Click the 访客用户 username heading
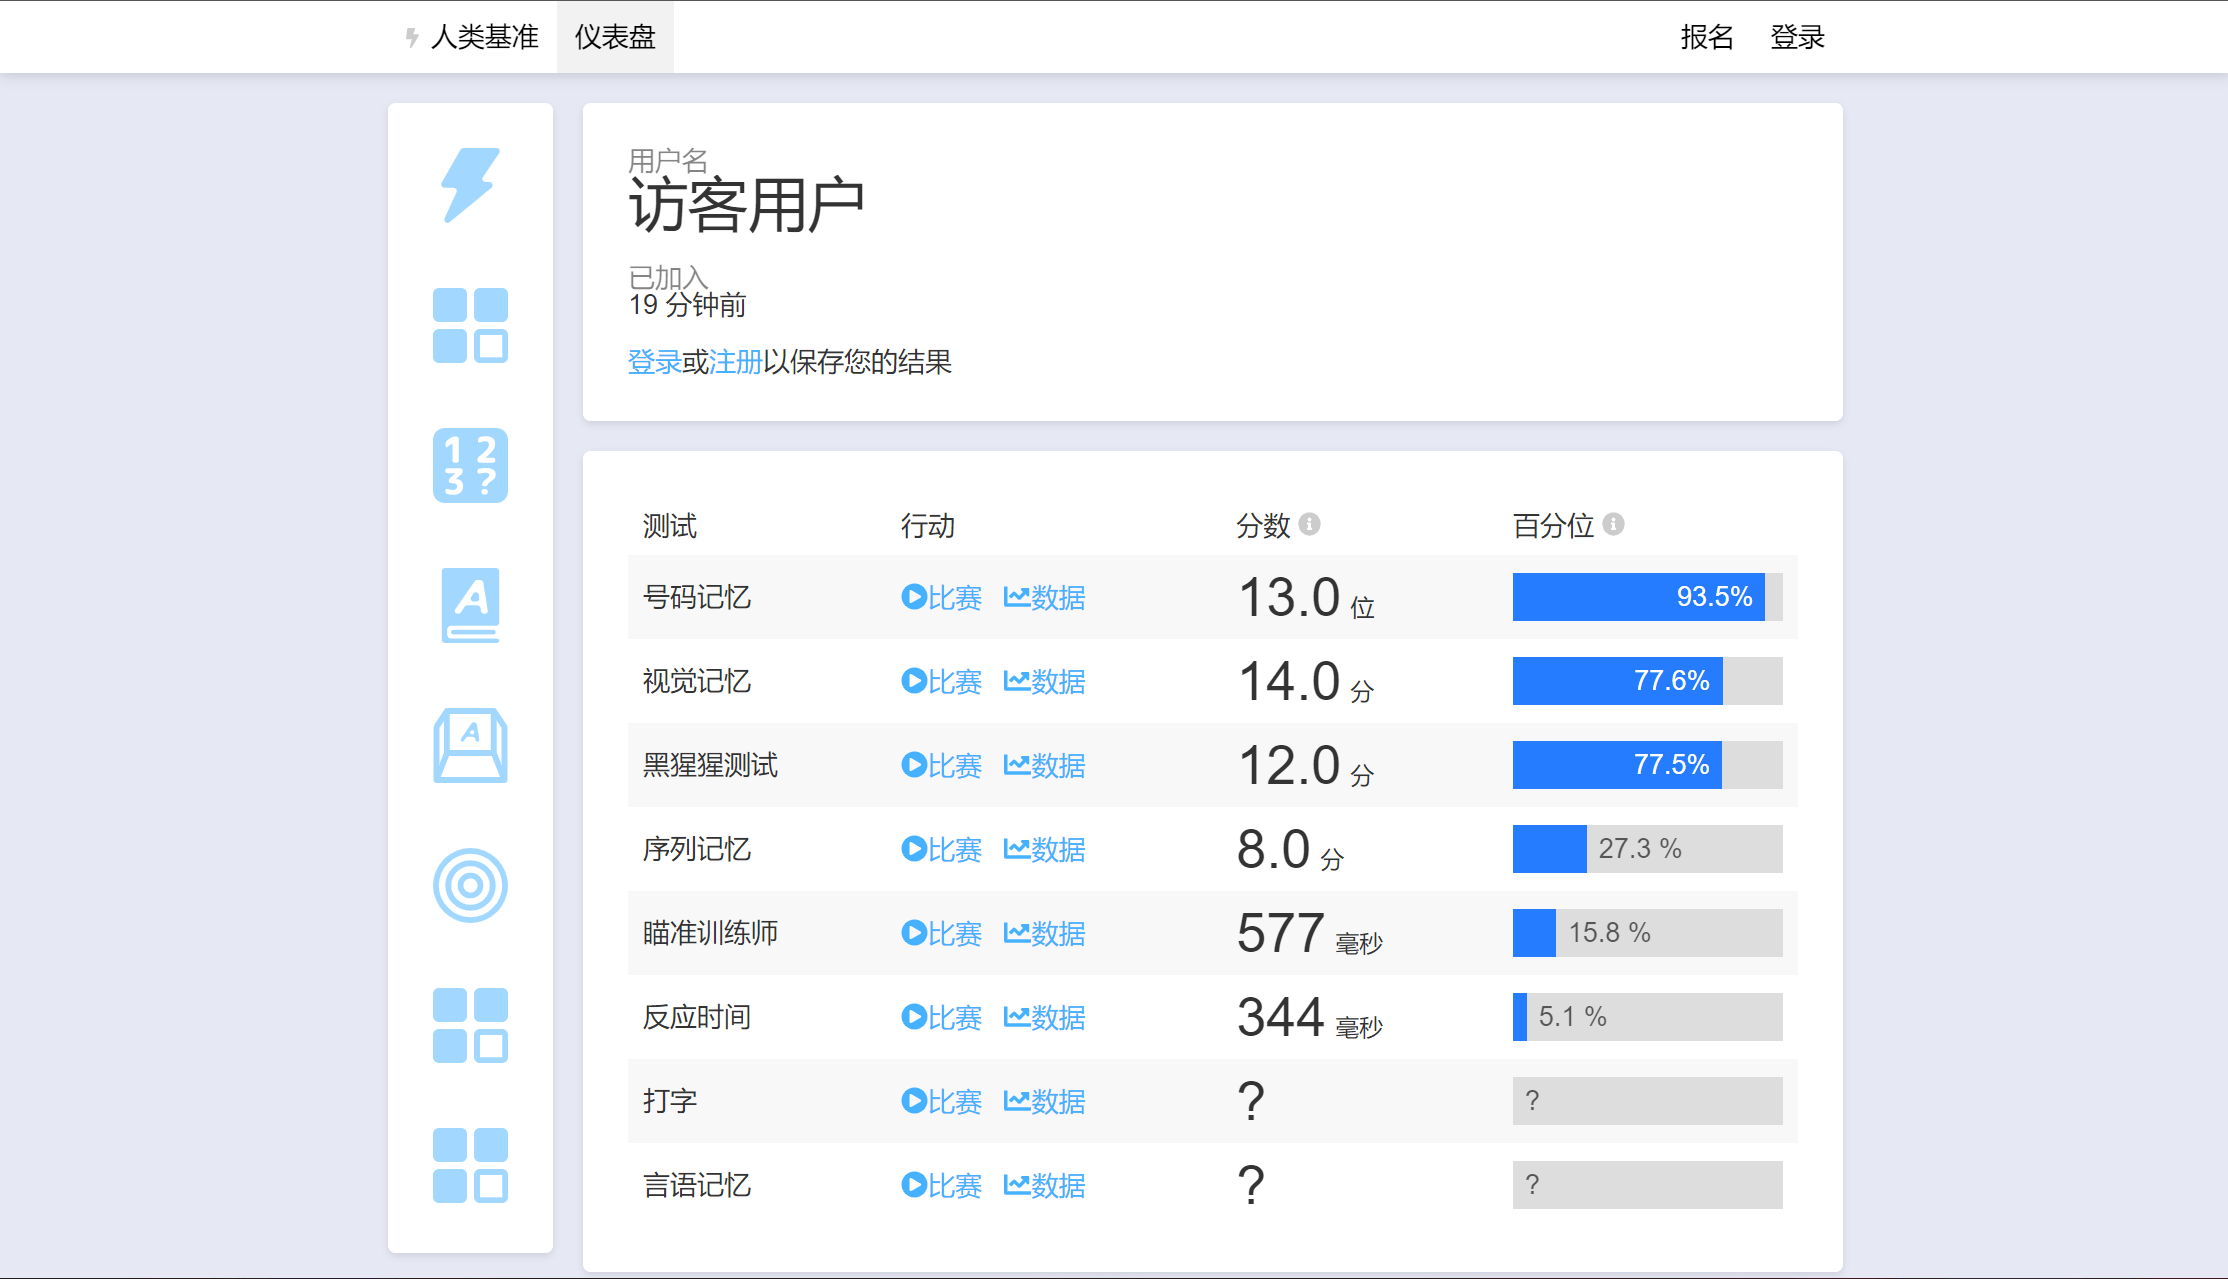The image size is (2228, 1279). 746,206
